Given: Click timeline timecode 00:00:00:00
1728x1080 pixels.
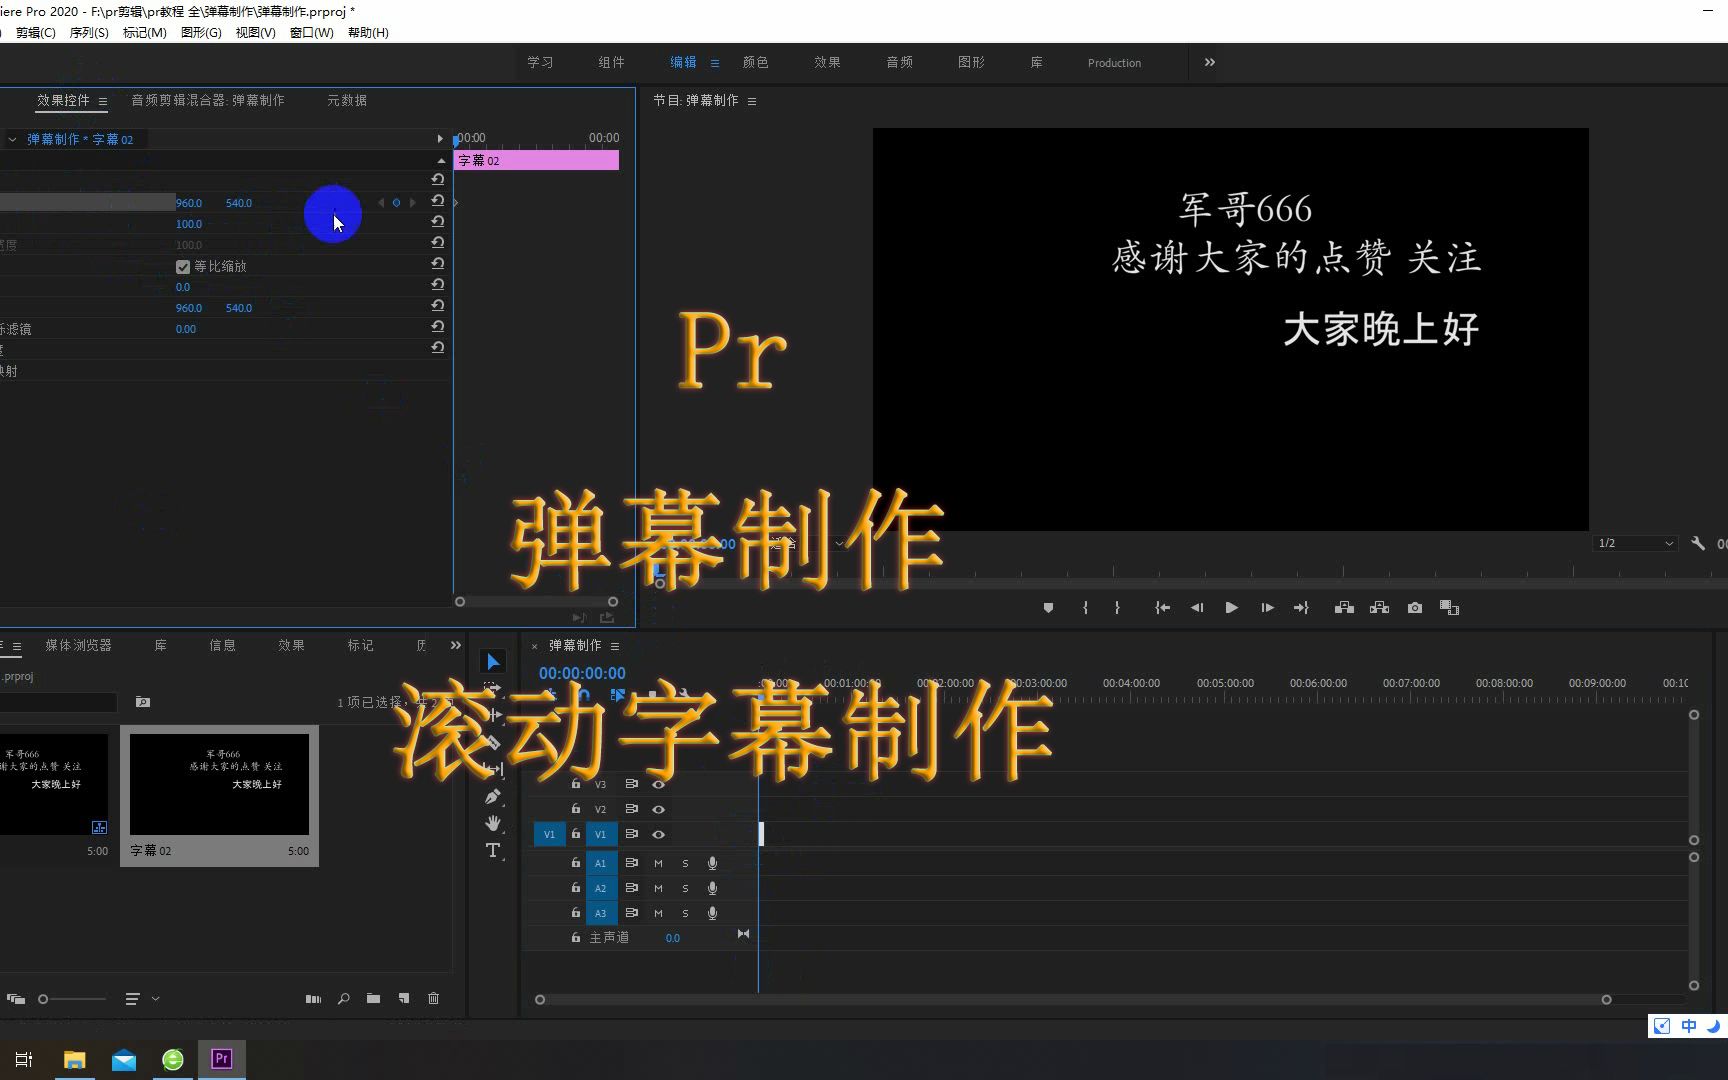Looking at the screenshot, I should click(582, 674).
